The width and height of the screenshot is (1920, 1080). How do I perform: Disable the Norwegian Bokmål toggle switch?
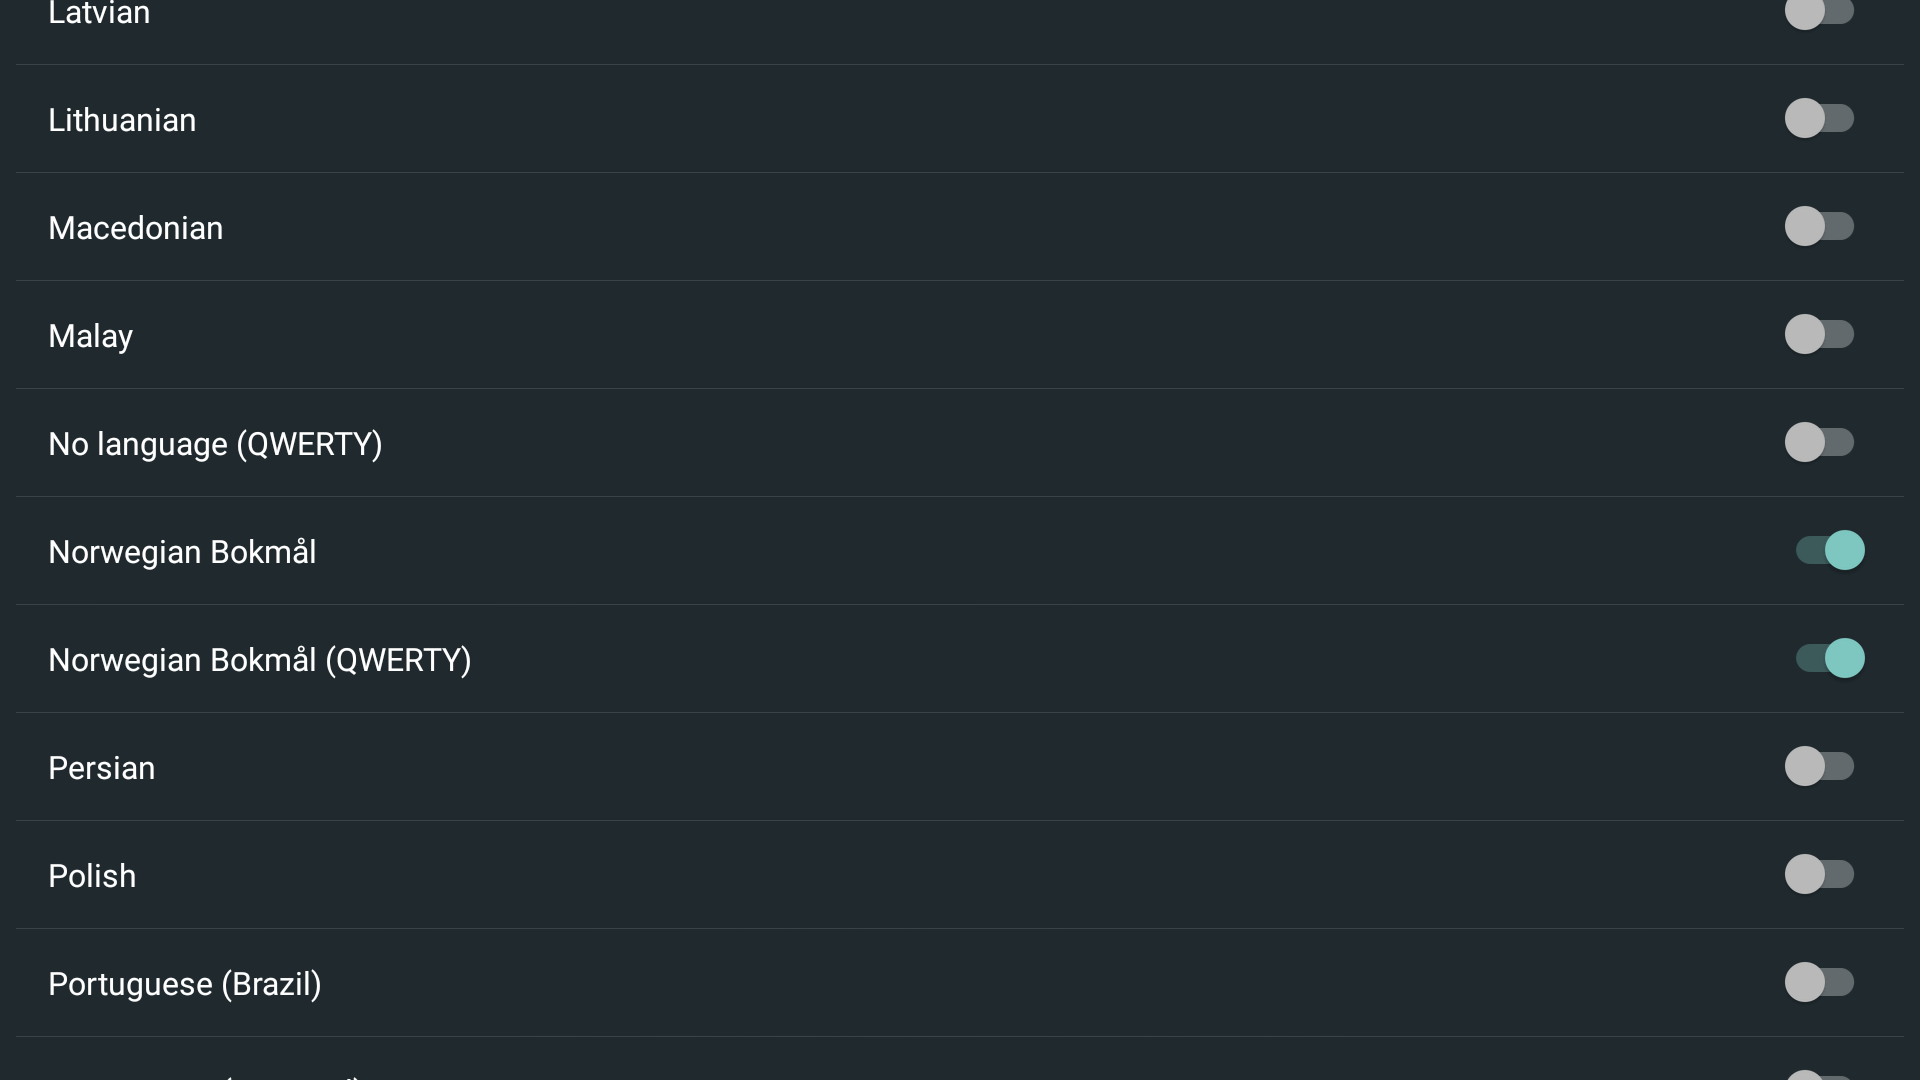point(1829,551)
